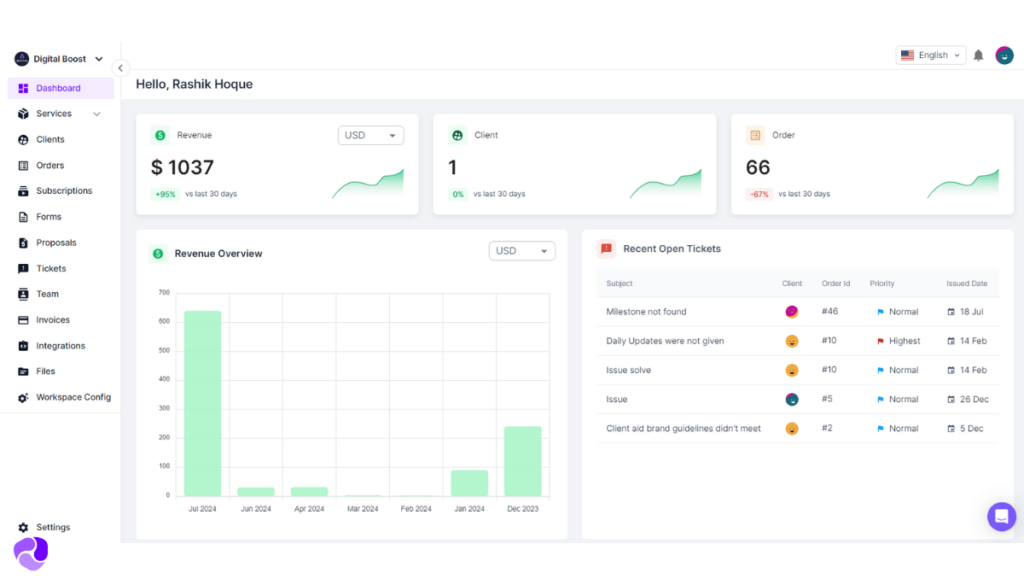The image size is (1024, 585).
Task: Open Settings at the bottom of the sidebar
Action: coord(45,527)
